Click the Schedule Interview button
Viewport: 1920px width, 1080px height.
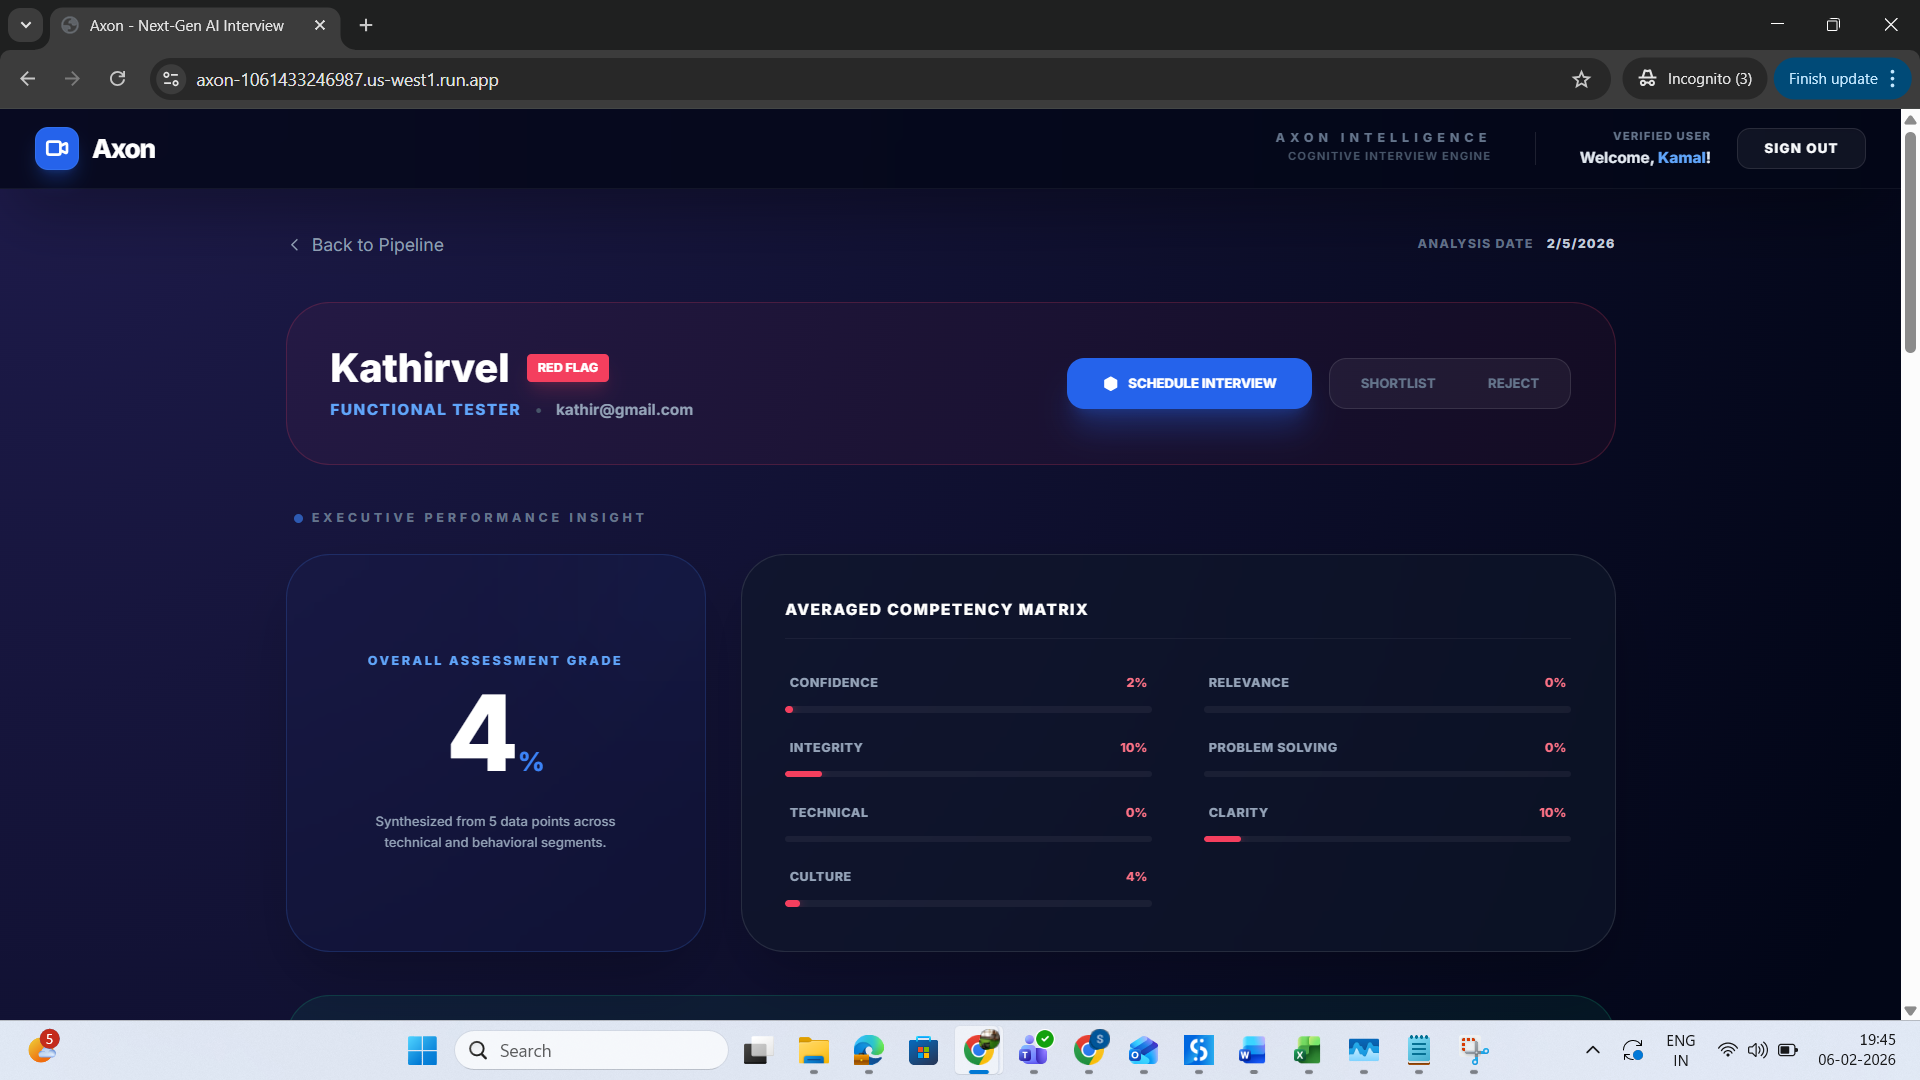(1189, 384)
